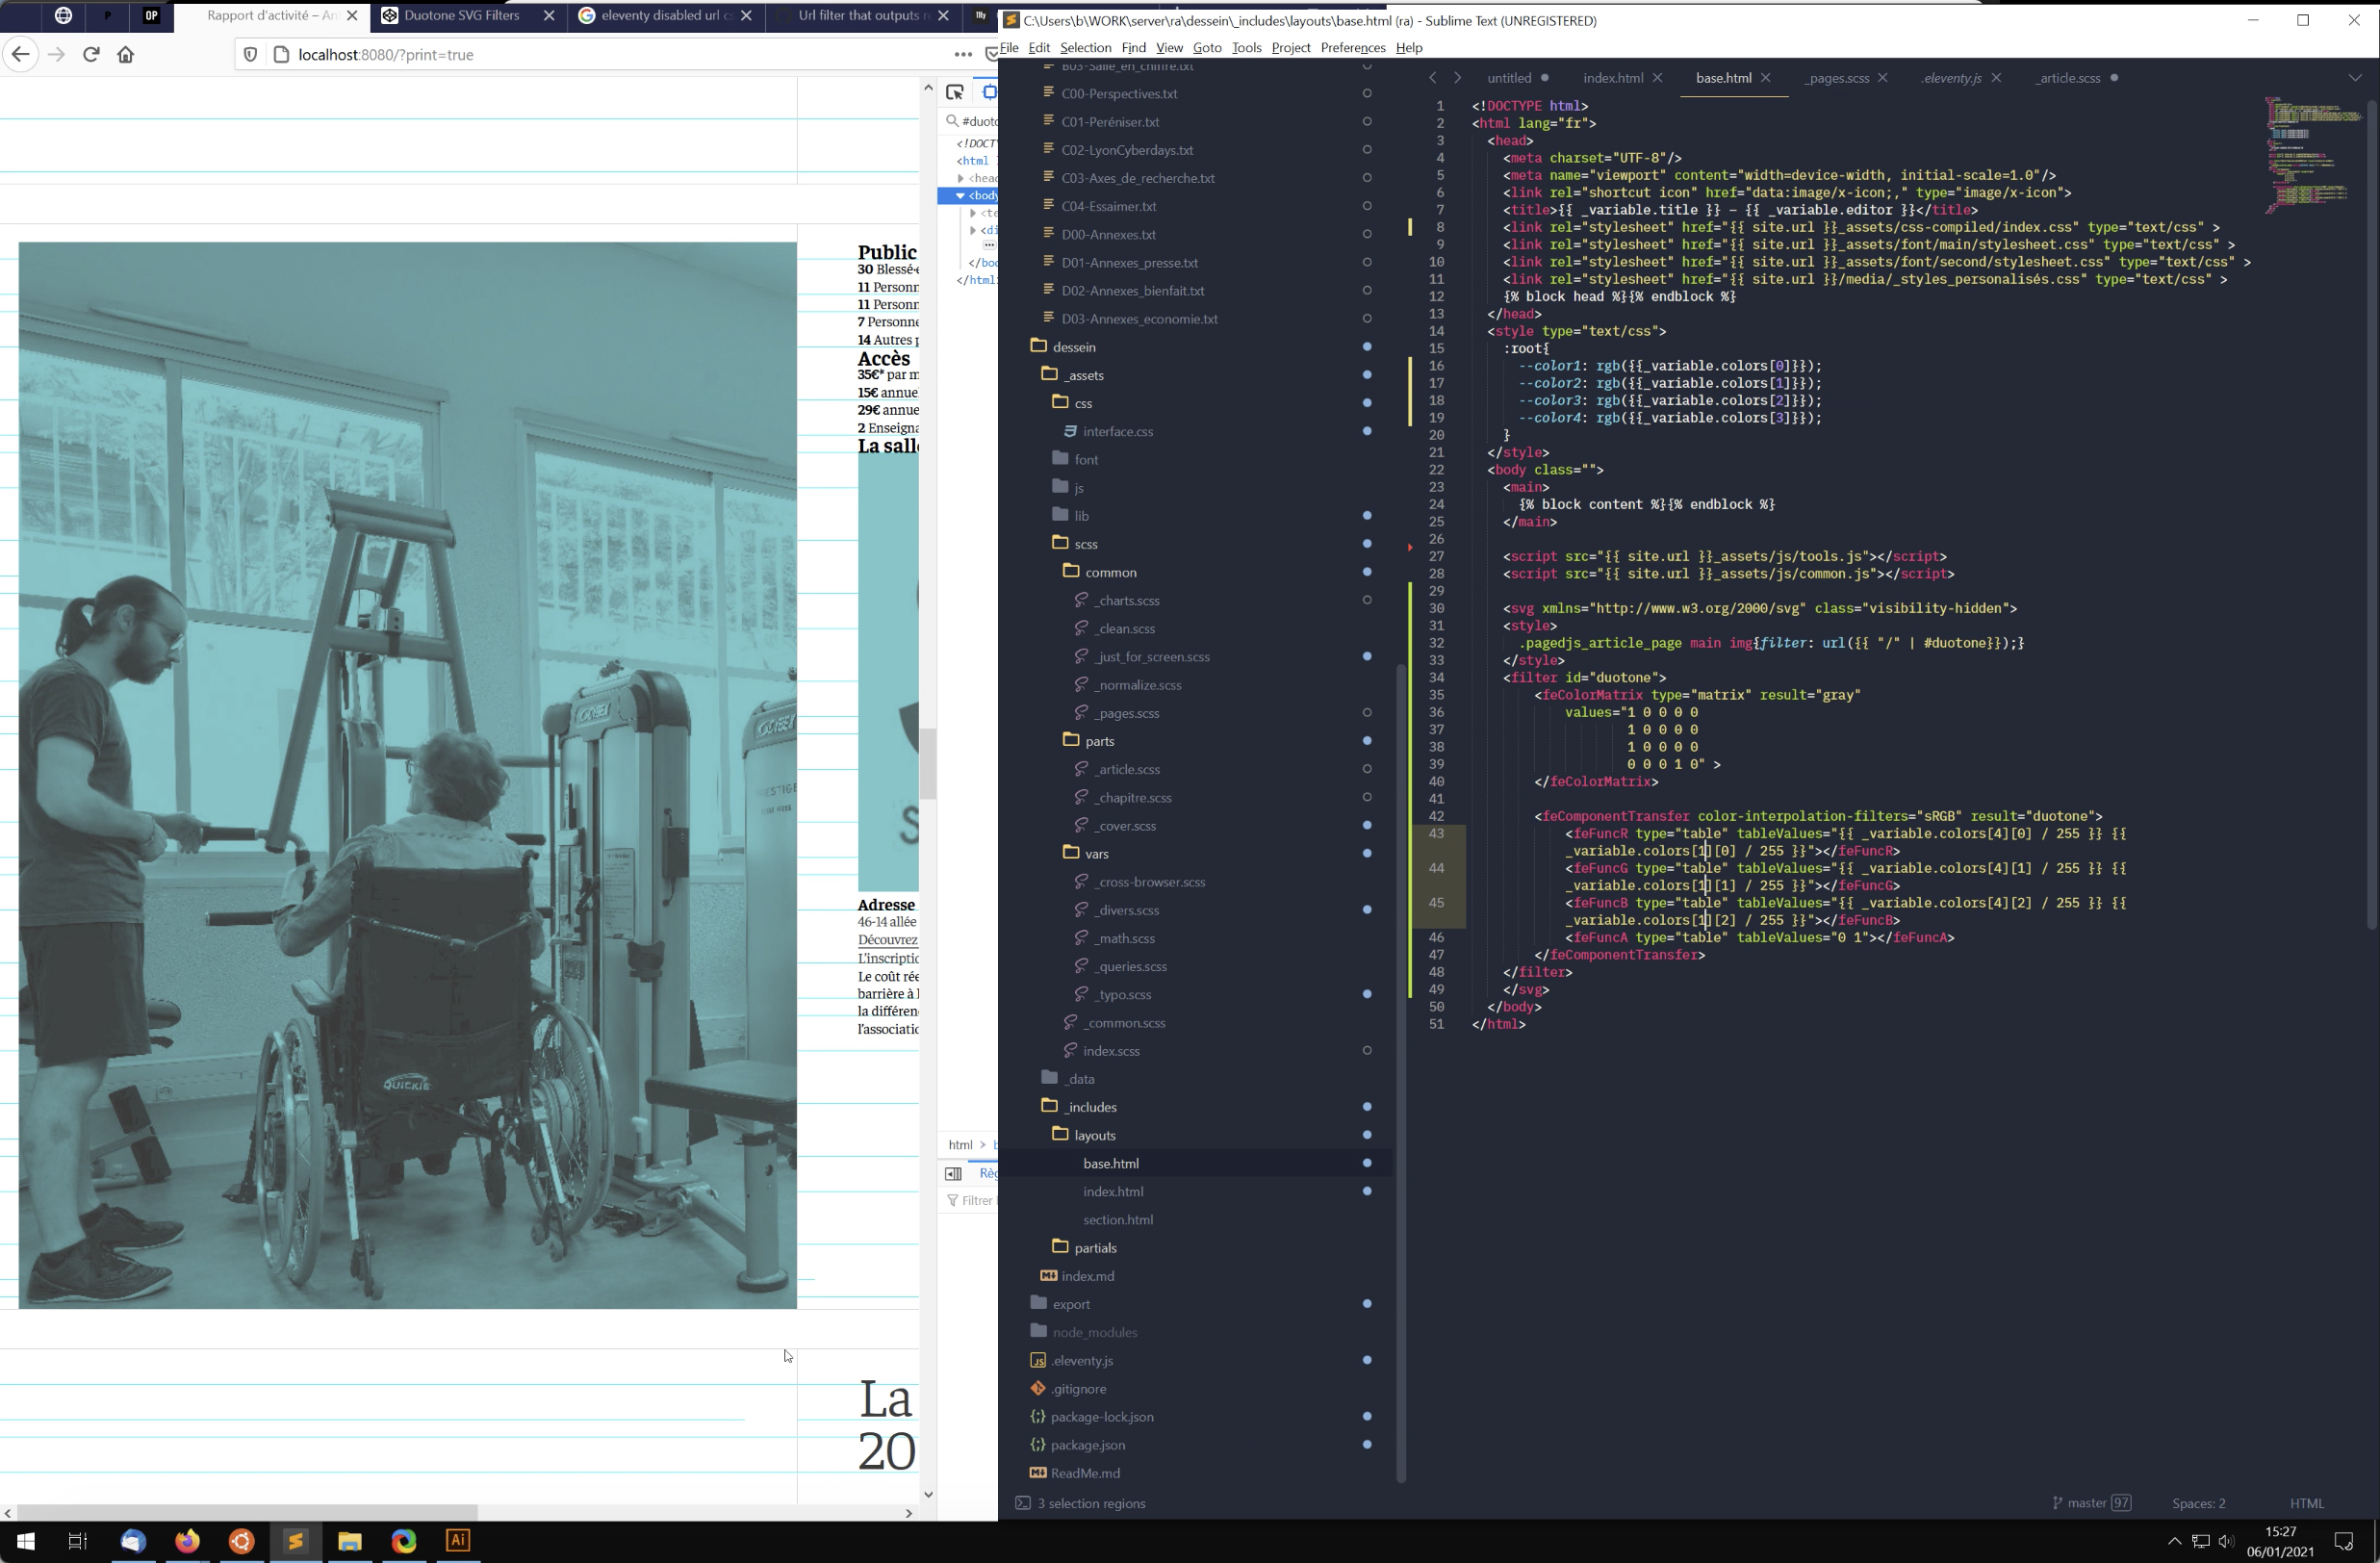Collapse the body node in DevTools inspector

click(960, 196)
